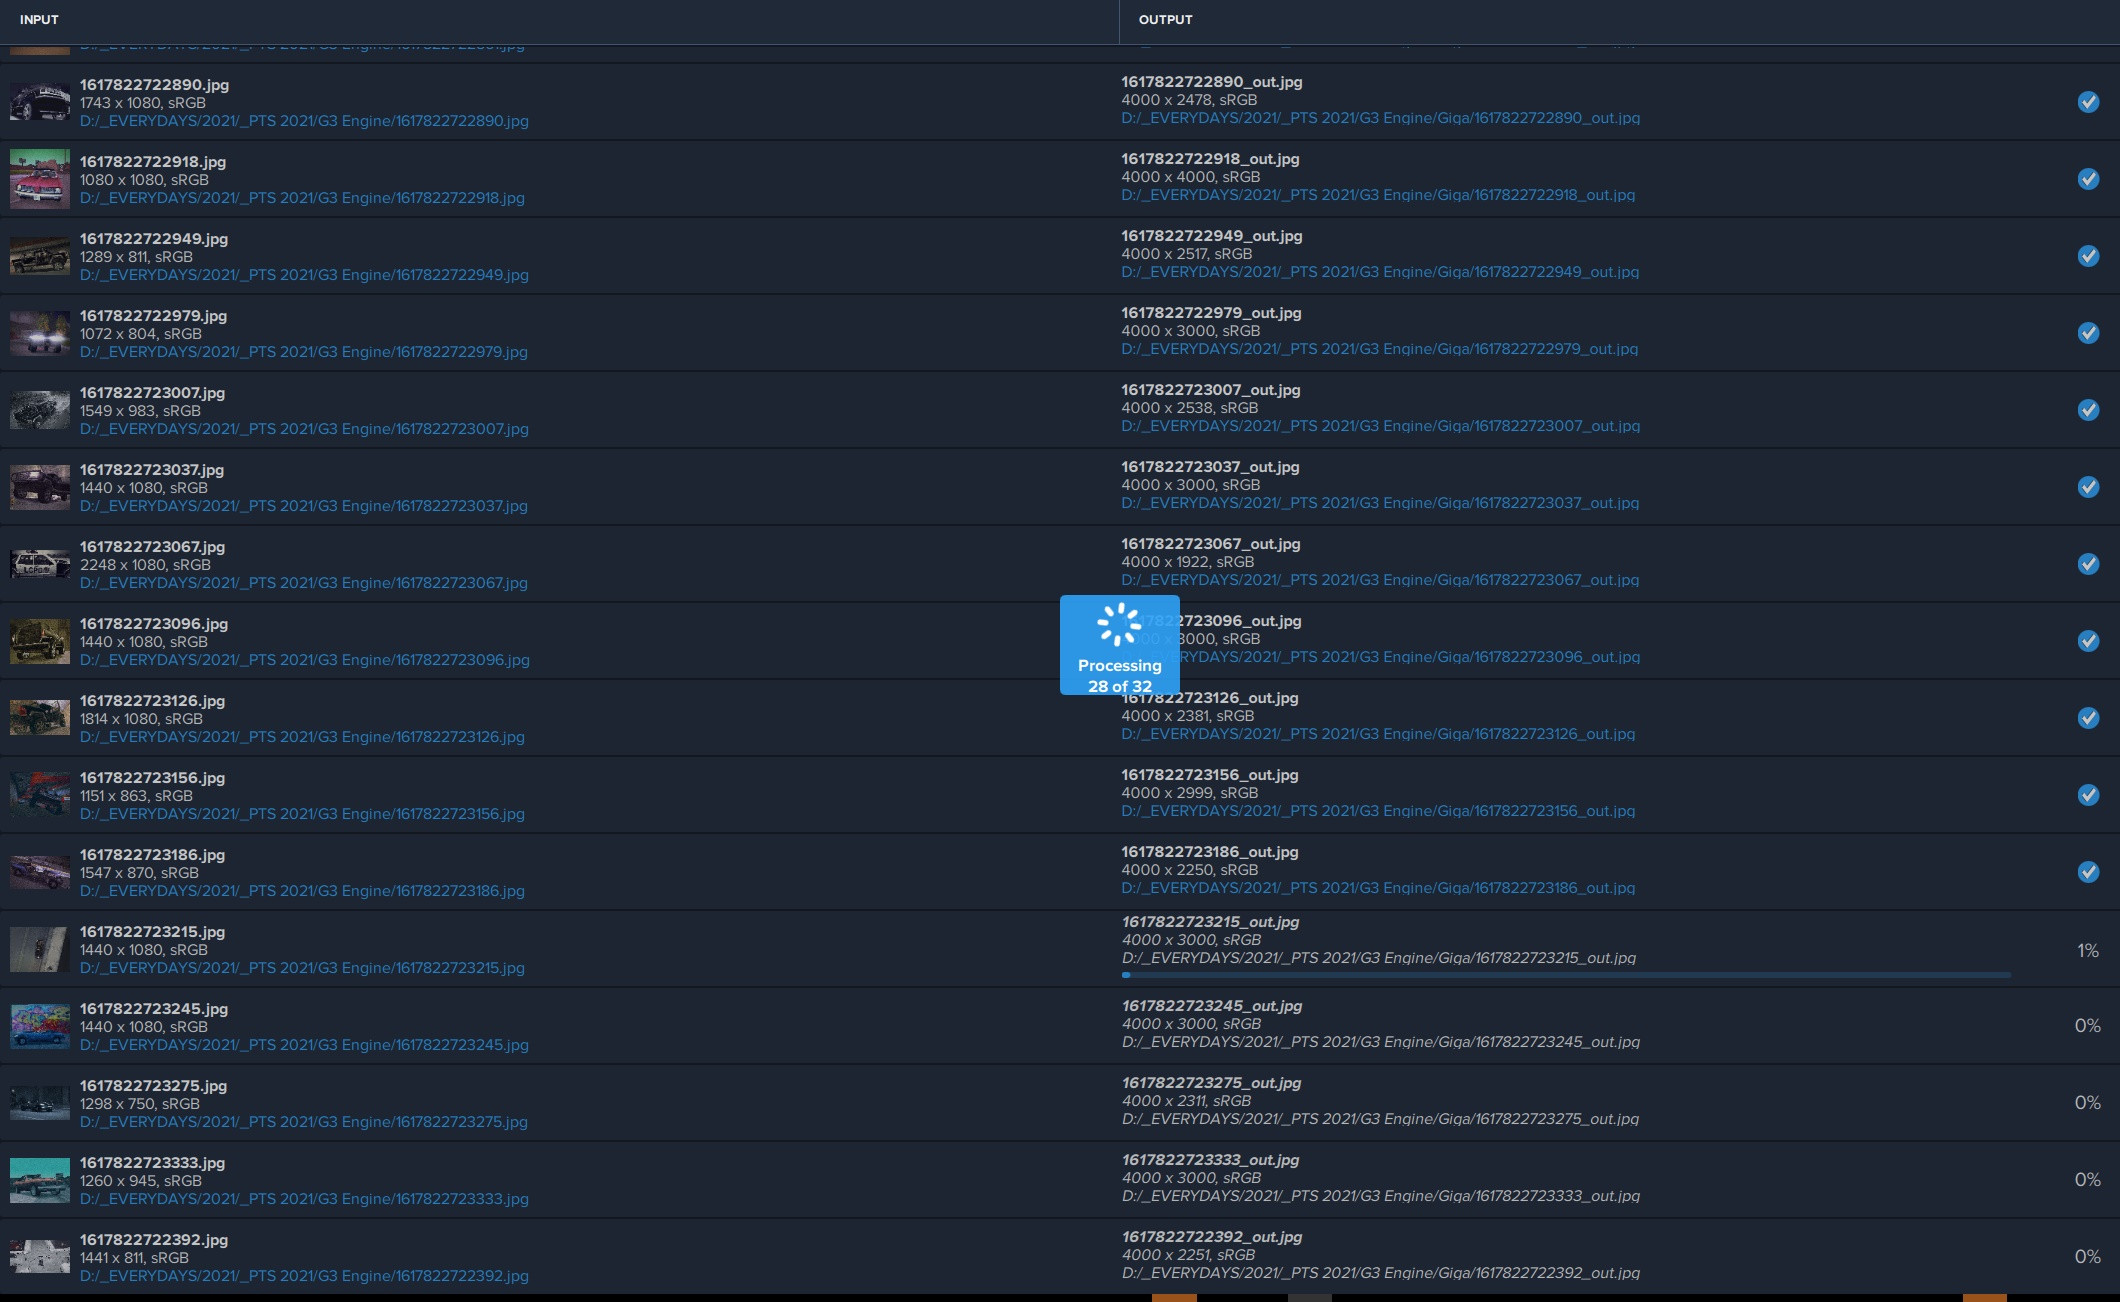This screenshot has width=2120, height=1302.
Task: Click the completed checkmark for 1617822723156_out.jpg
Action: pyautogui.click(x=2088, y=795)
